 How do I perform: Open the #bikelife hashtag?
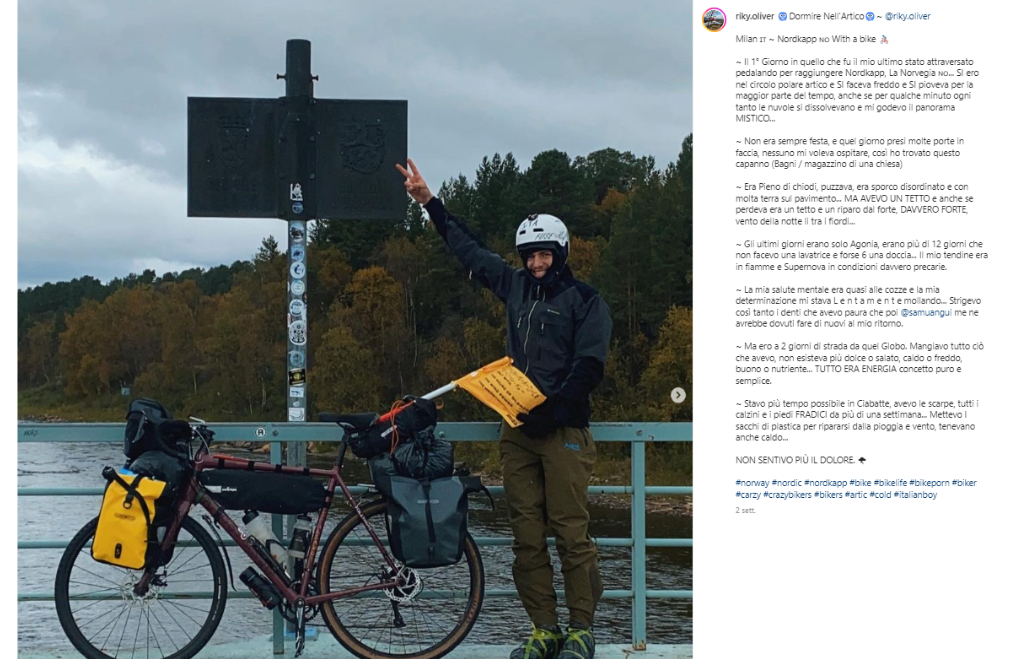pyautogui.click(x=890, y=483)
